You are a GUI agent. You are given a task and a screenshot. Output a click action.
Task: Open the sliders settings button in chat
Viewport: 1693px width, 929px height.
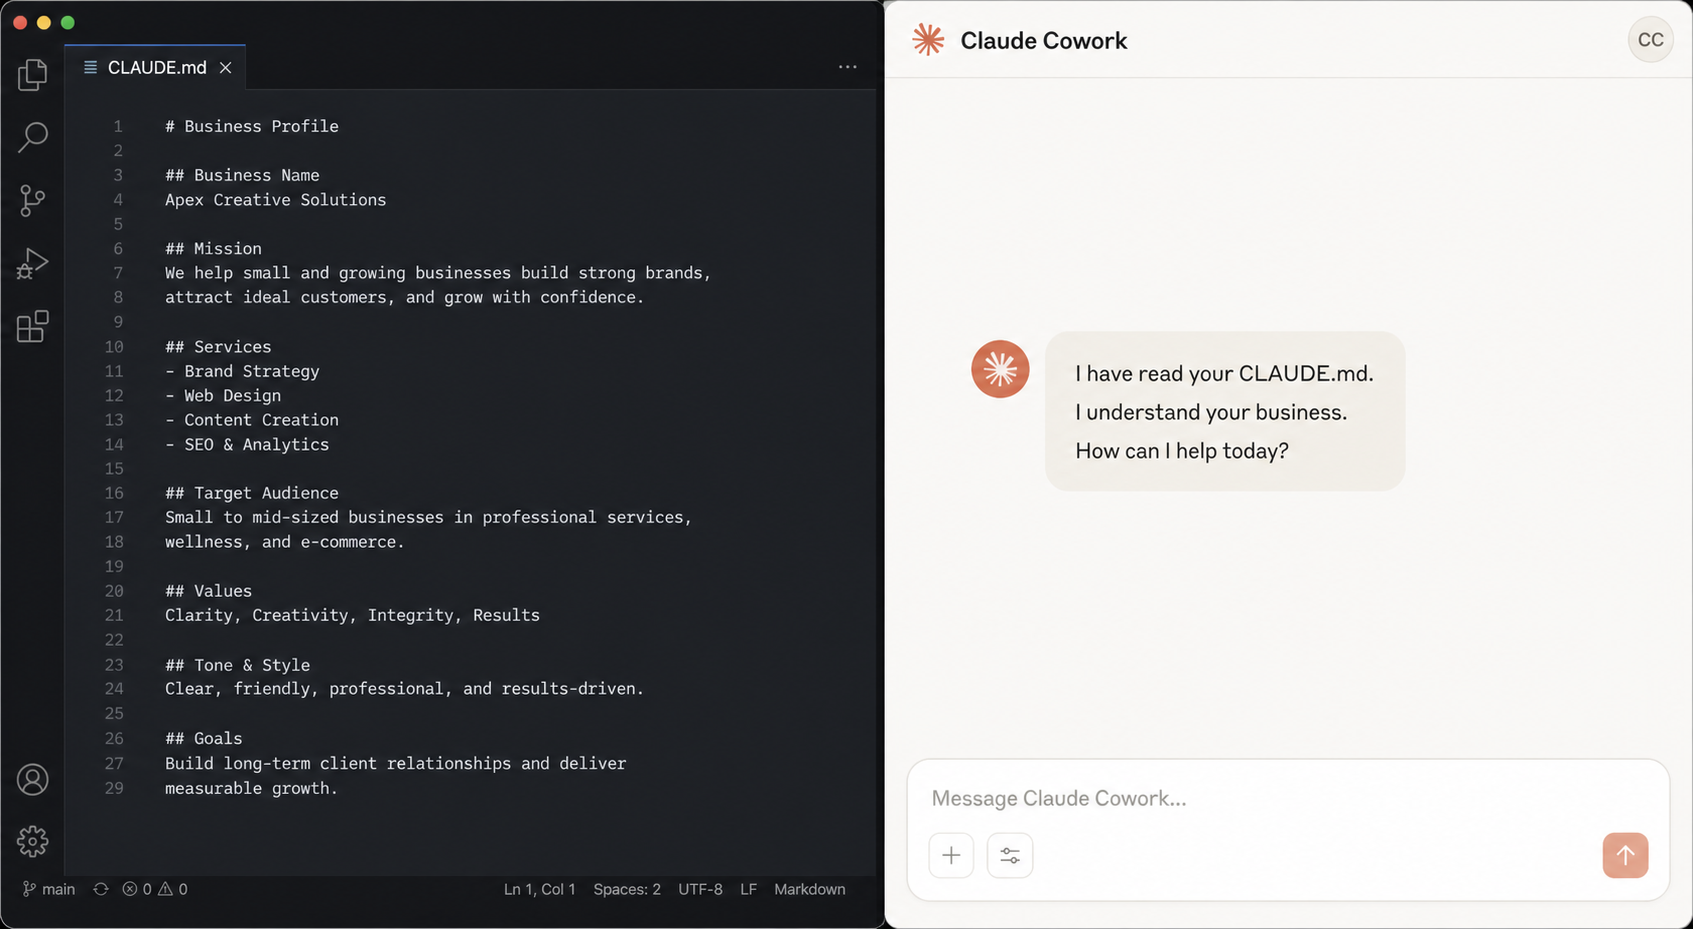1010,855
